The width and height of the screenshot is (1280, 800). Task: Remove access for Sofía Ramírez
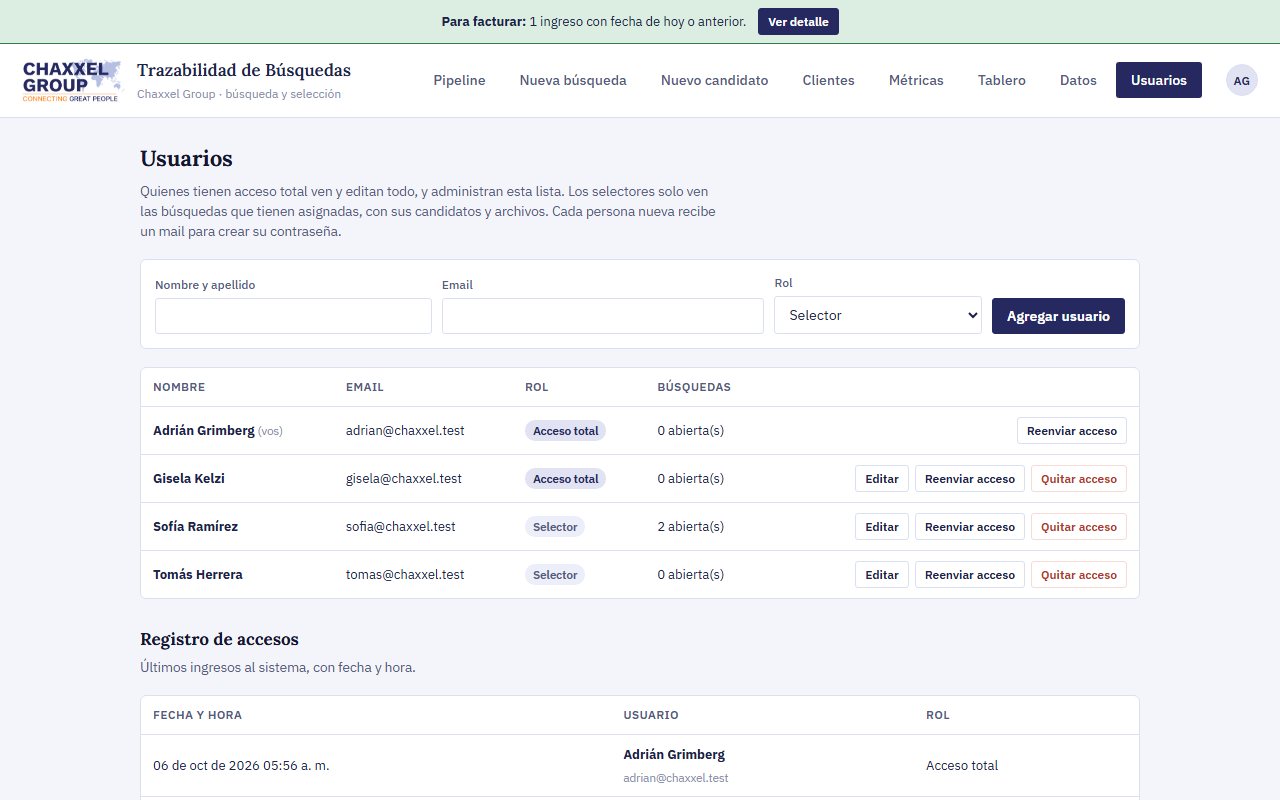(1079, 527)
